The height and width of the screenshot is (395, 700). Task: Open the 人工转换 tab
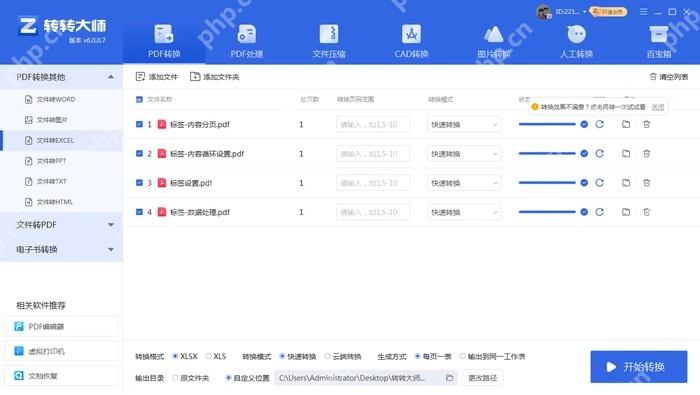coord(576,41)
